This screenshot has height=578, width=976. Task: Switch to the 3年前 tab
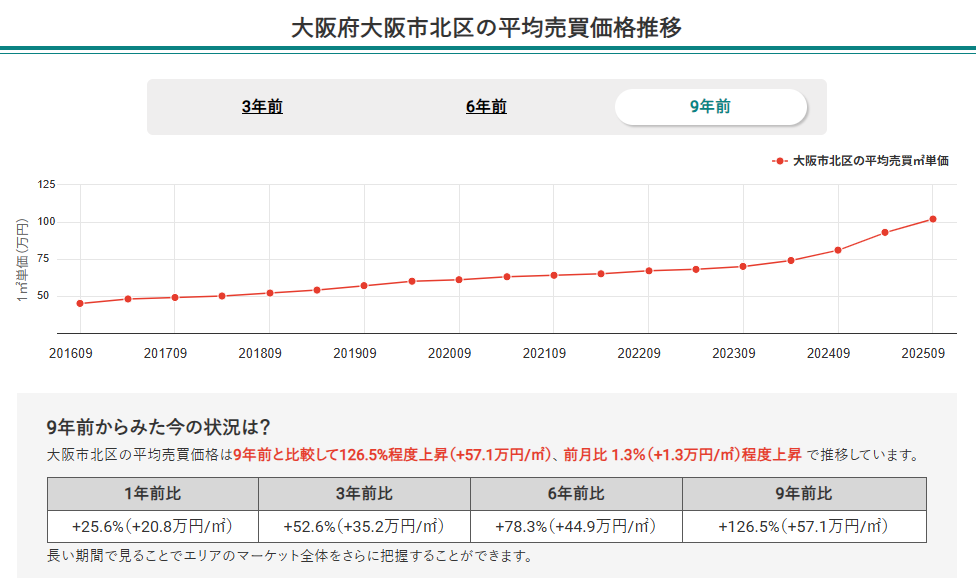pos(262,107)
